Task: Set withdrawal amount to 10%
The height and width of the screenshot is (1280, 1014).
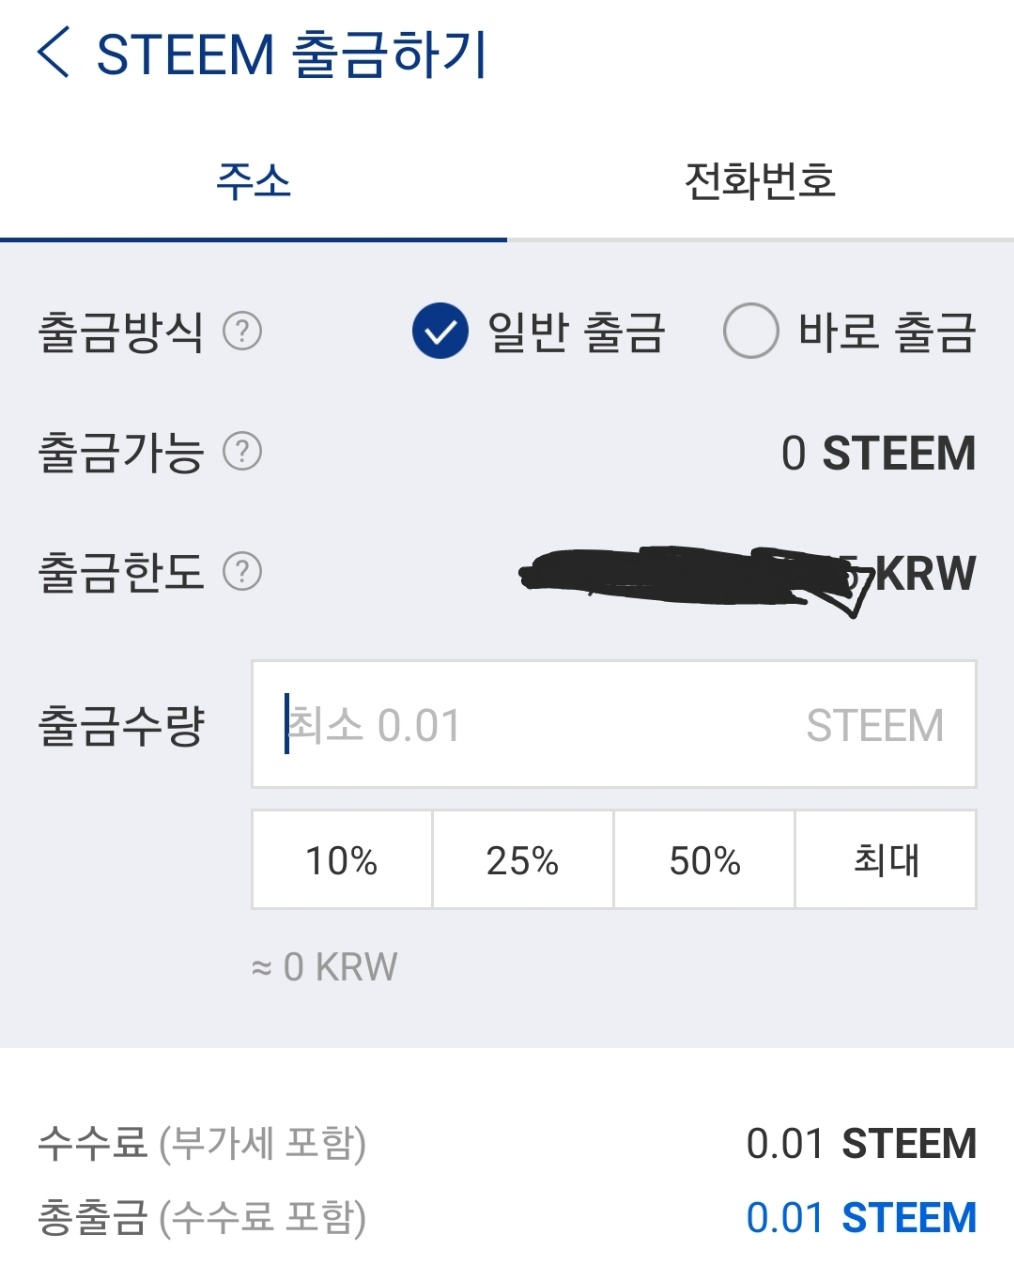Action: [342, 860]
